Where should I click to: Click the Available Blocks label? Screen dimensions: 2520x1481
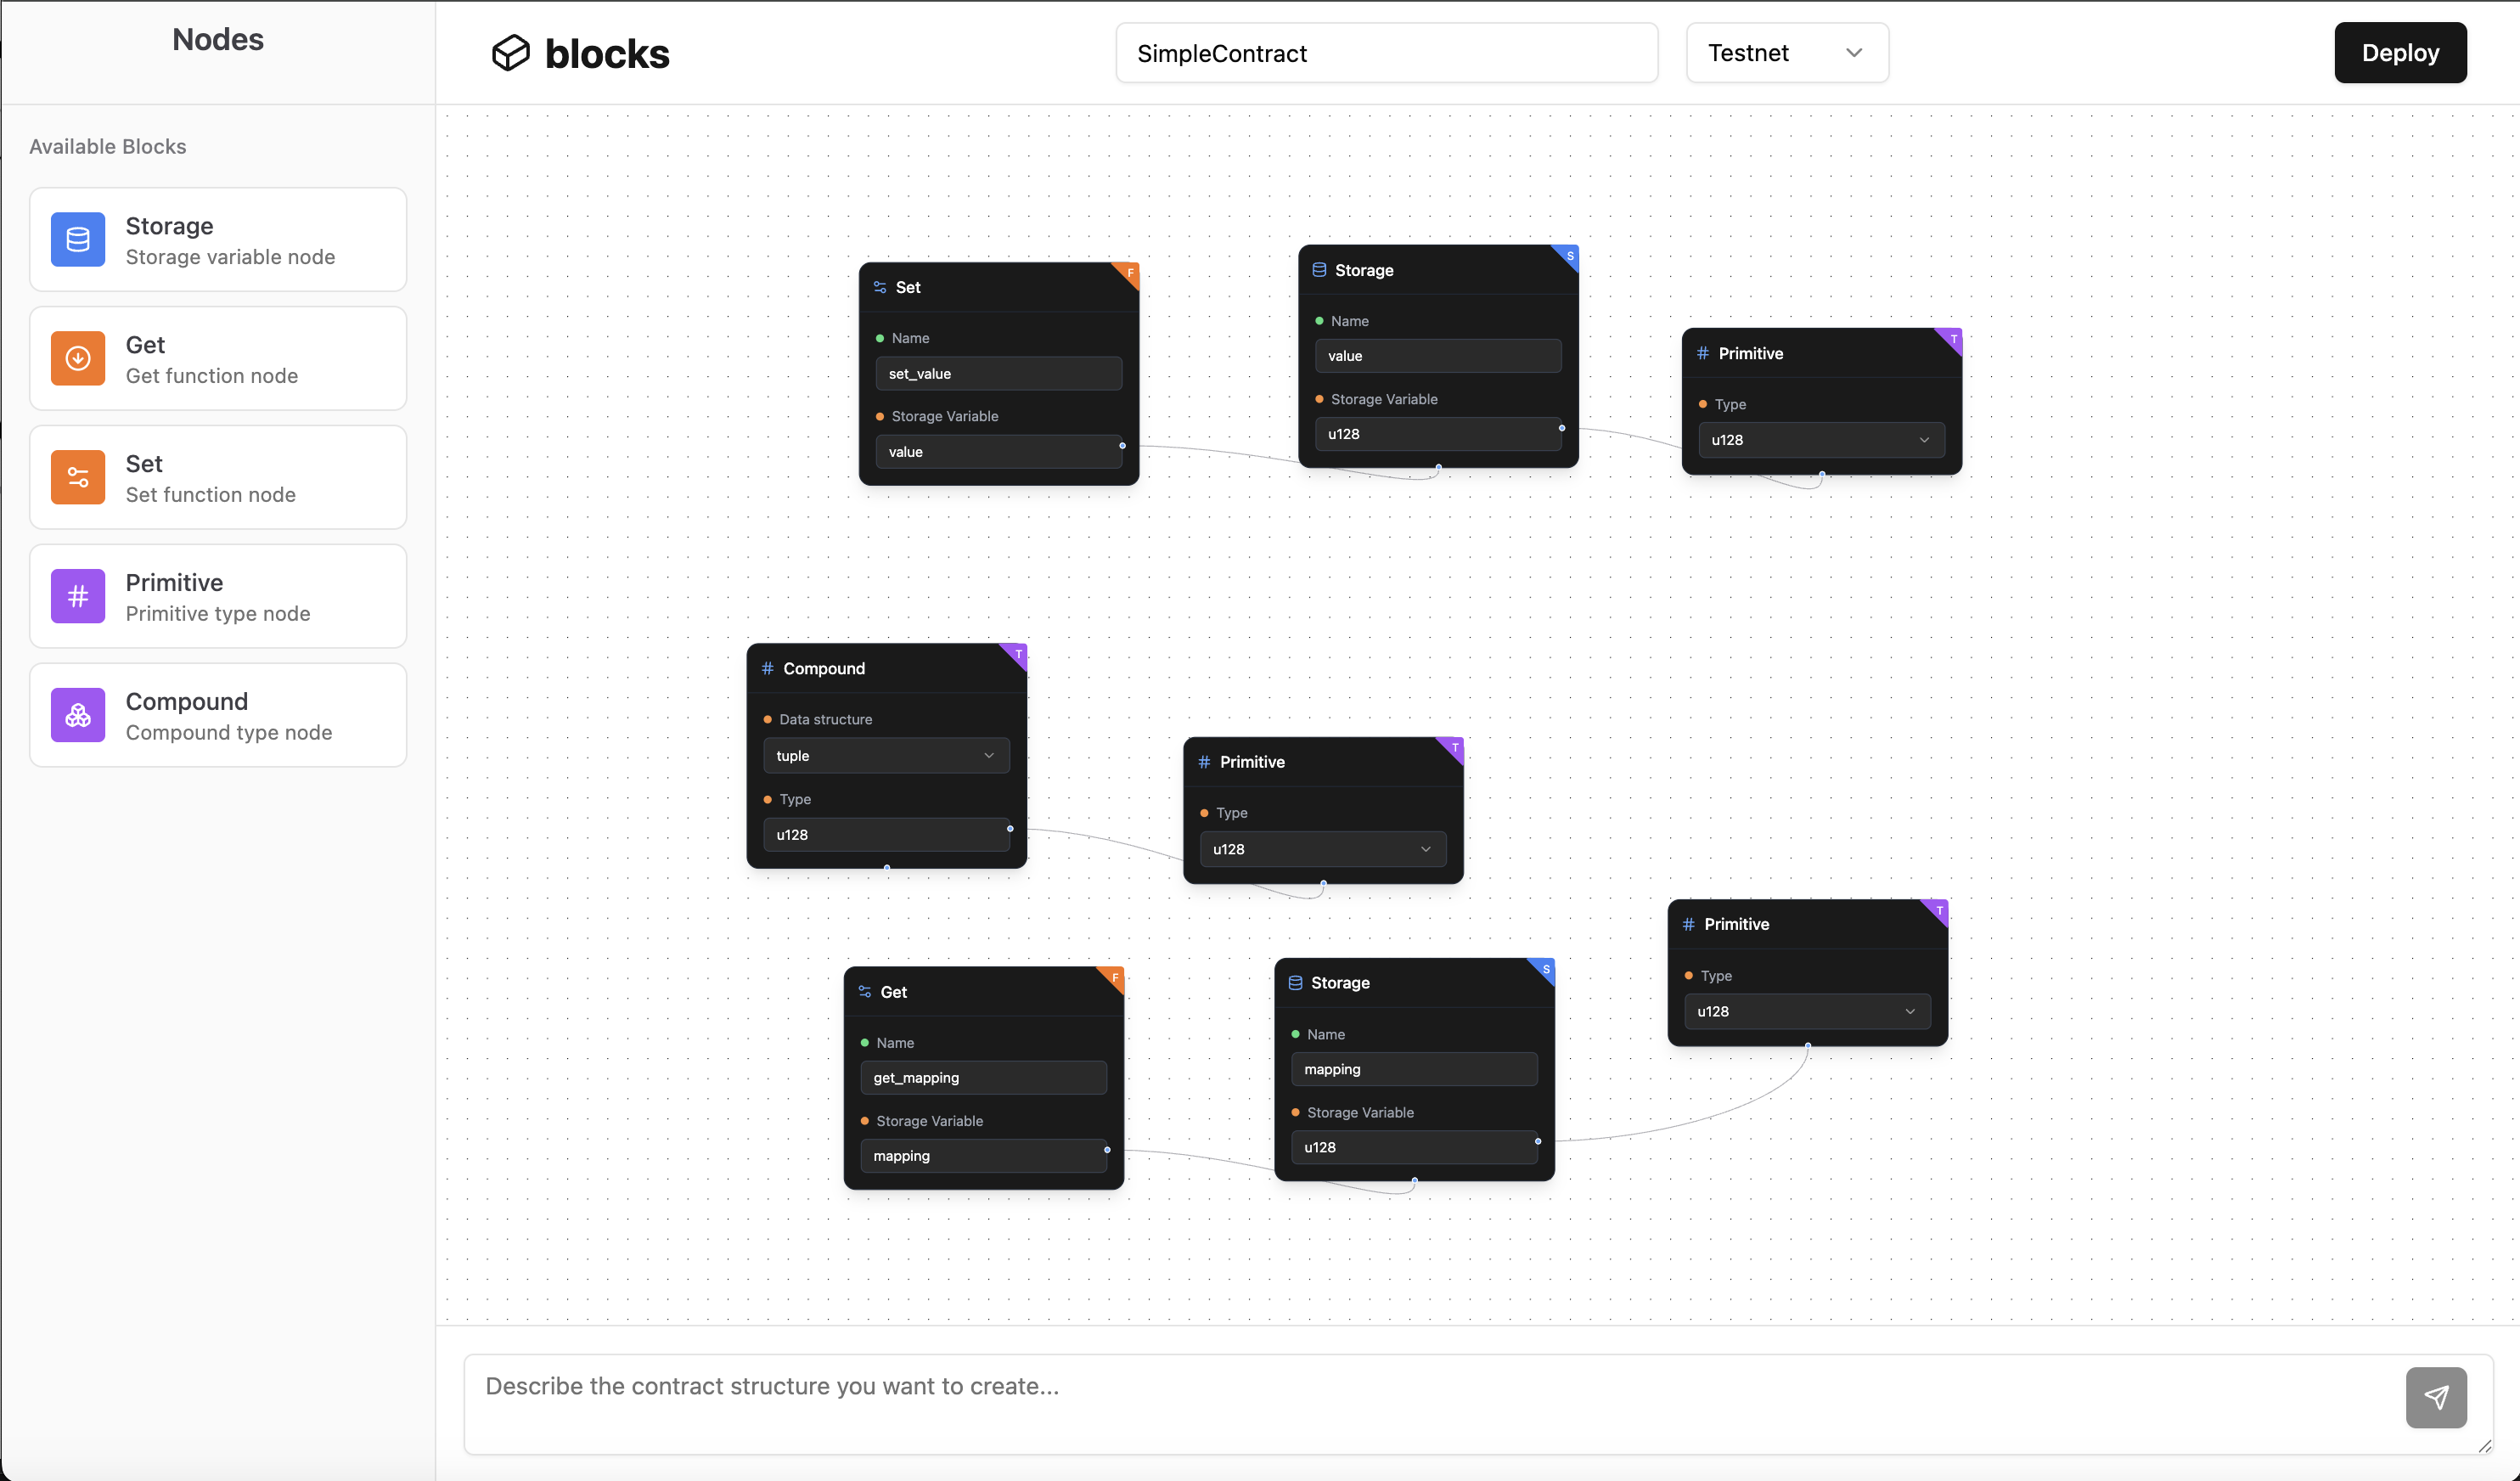108,146
